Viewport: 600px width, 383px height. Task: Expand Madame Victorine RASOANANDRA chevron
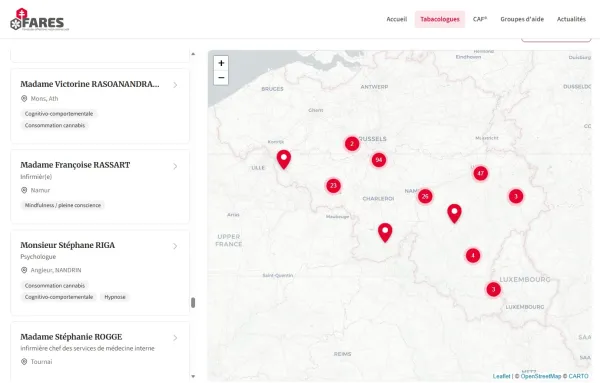(x=175, y=85)
